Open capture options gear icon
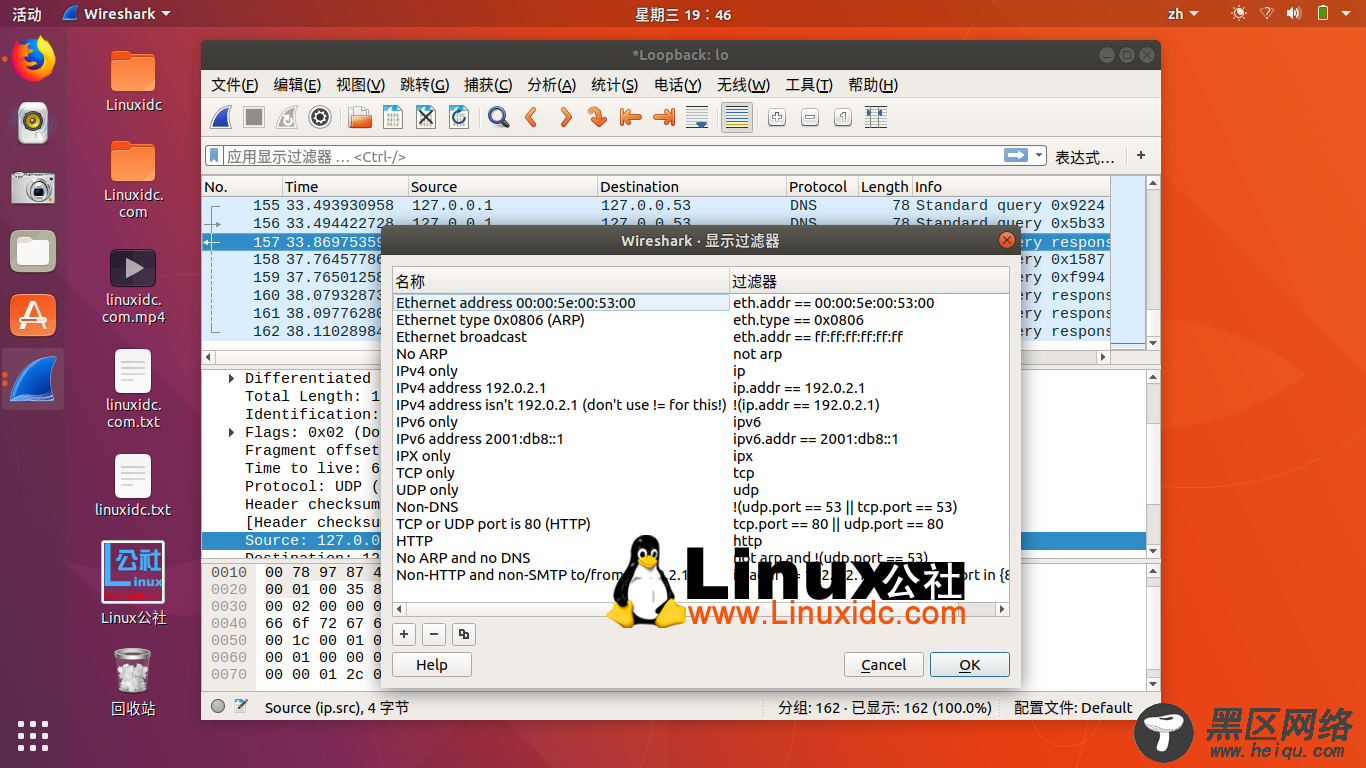 pos(320,117)
